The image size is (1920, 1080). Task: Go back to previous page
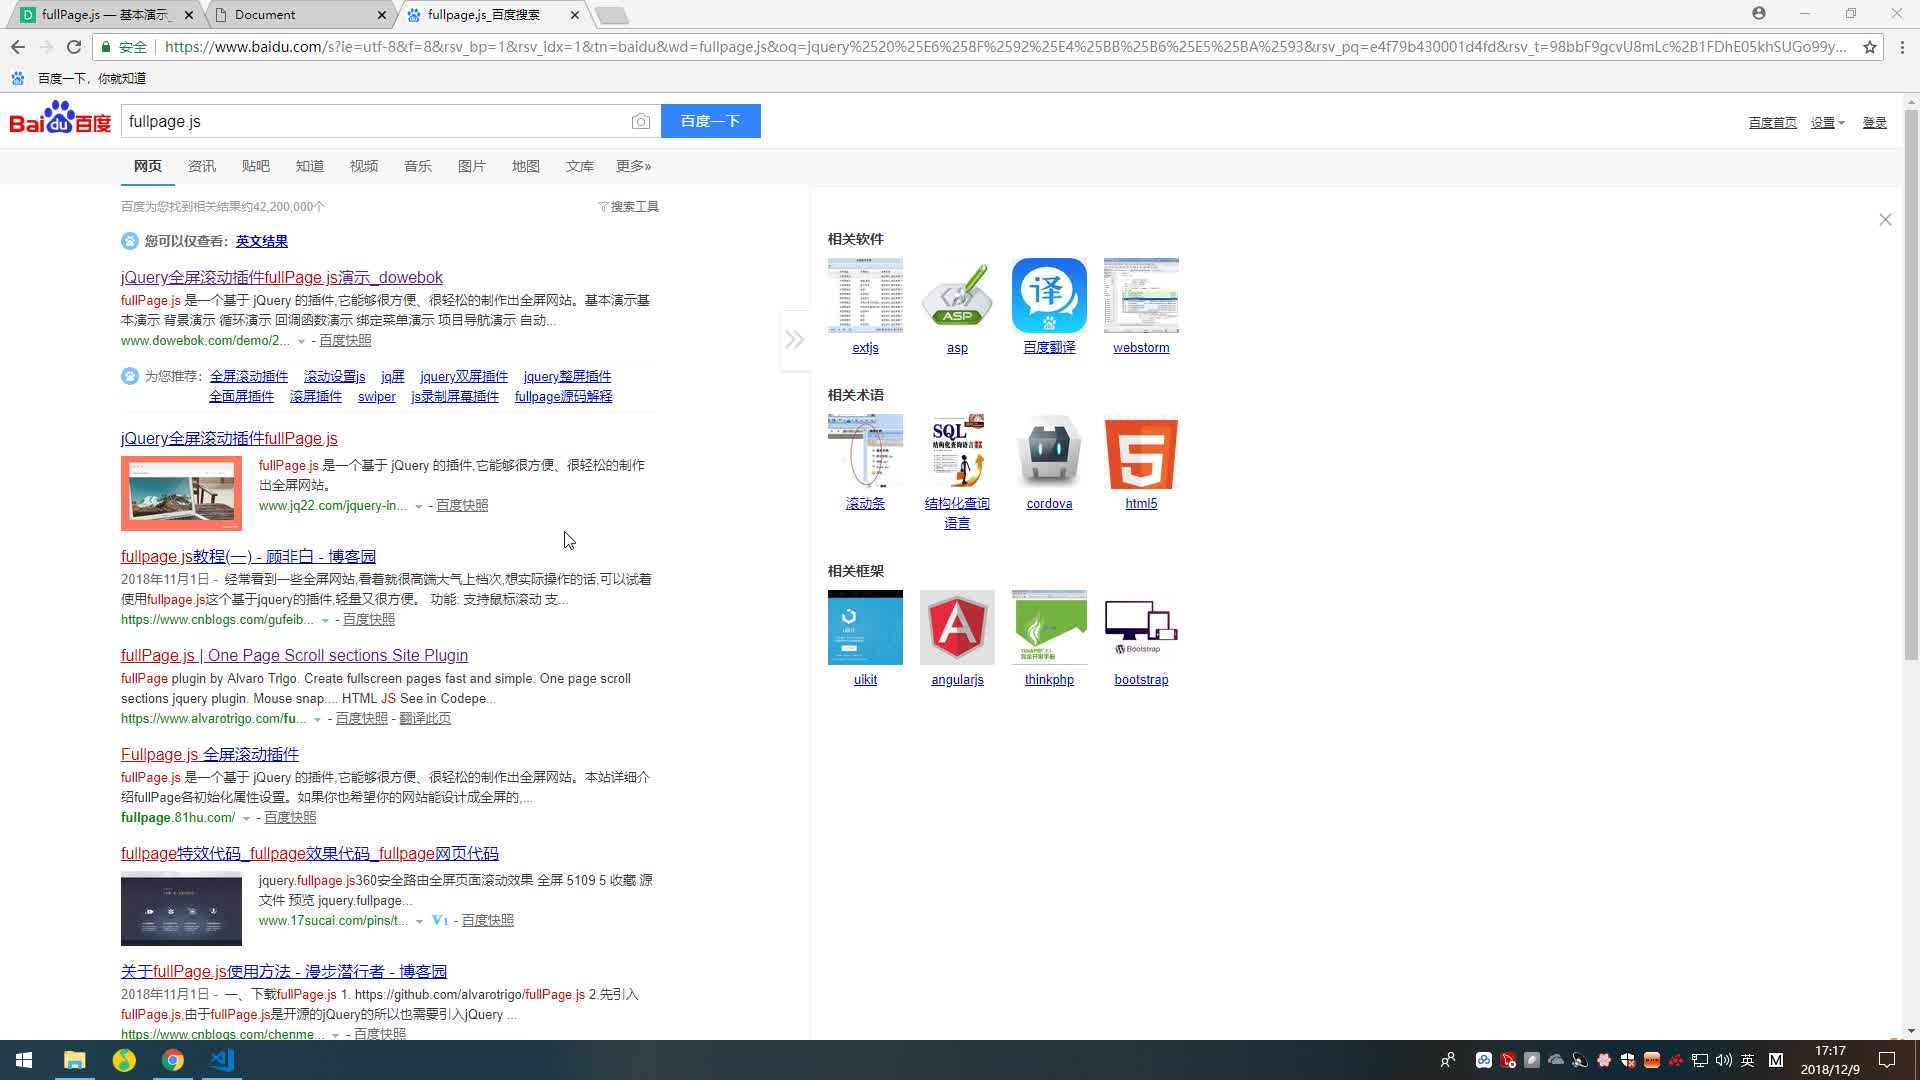click(18, 47)
